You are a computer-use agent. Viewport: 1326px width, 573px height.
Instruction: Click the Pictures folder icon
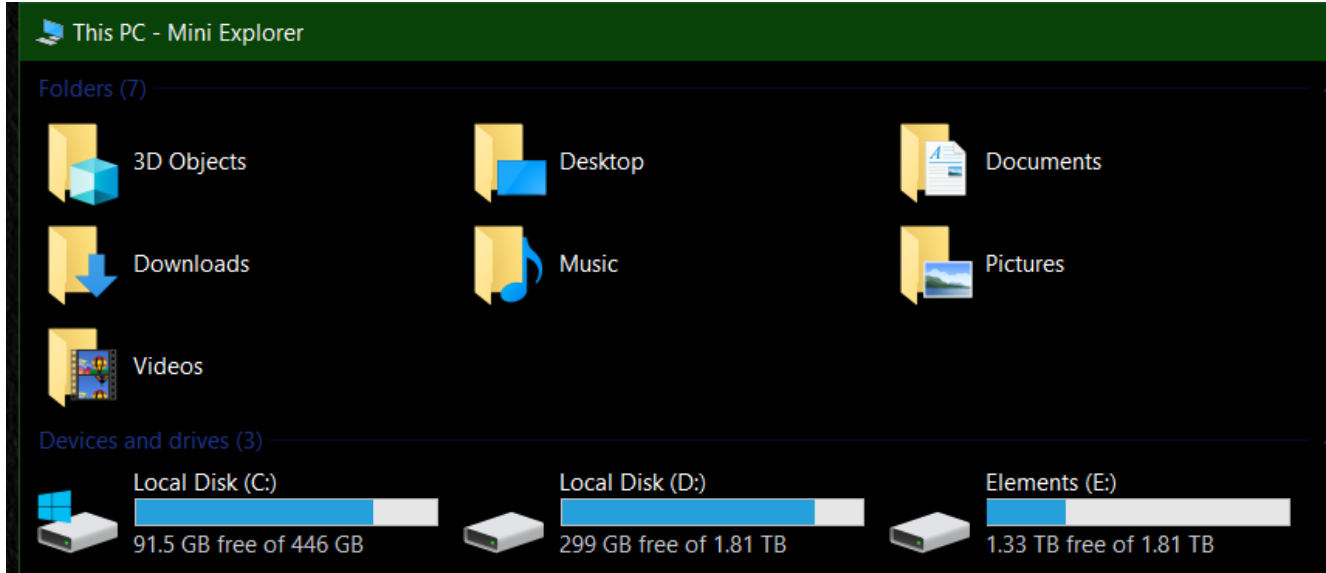click(x=936, y=265)
